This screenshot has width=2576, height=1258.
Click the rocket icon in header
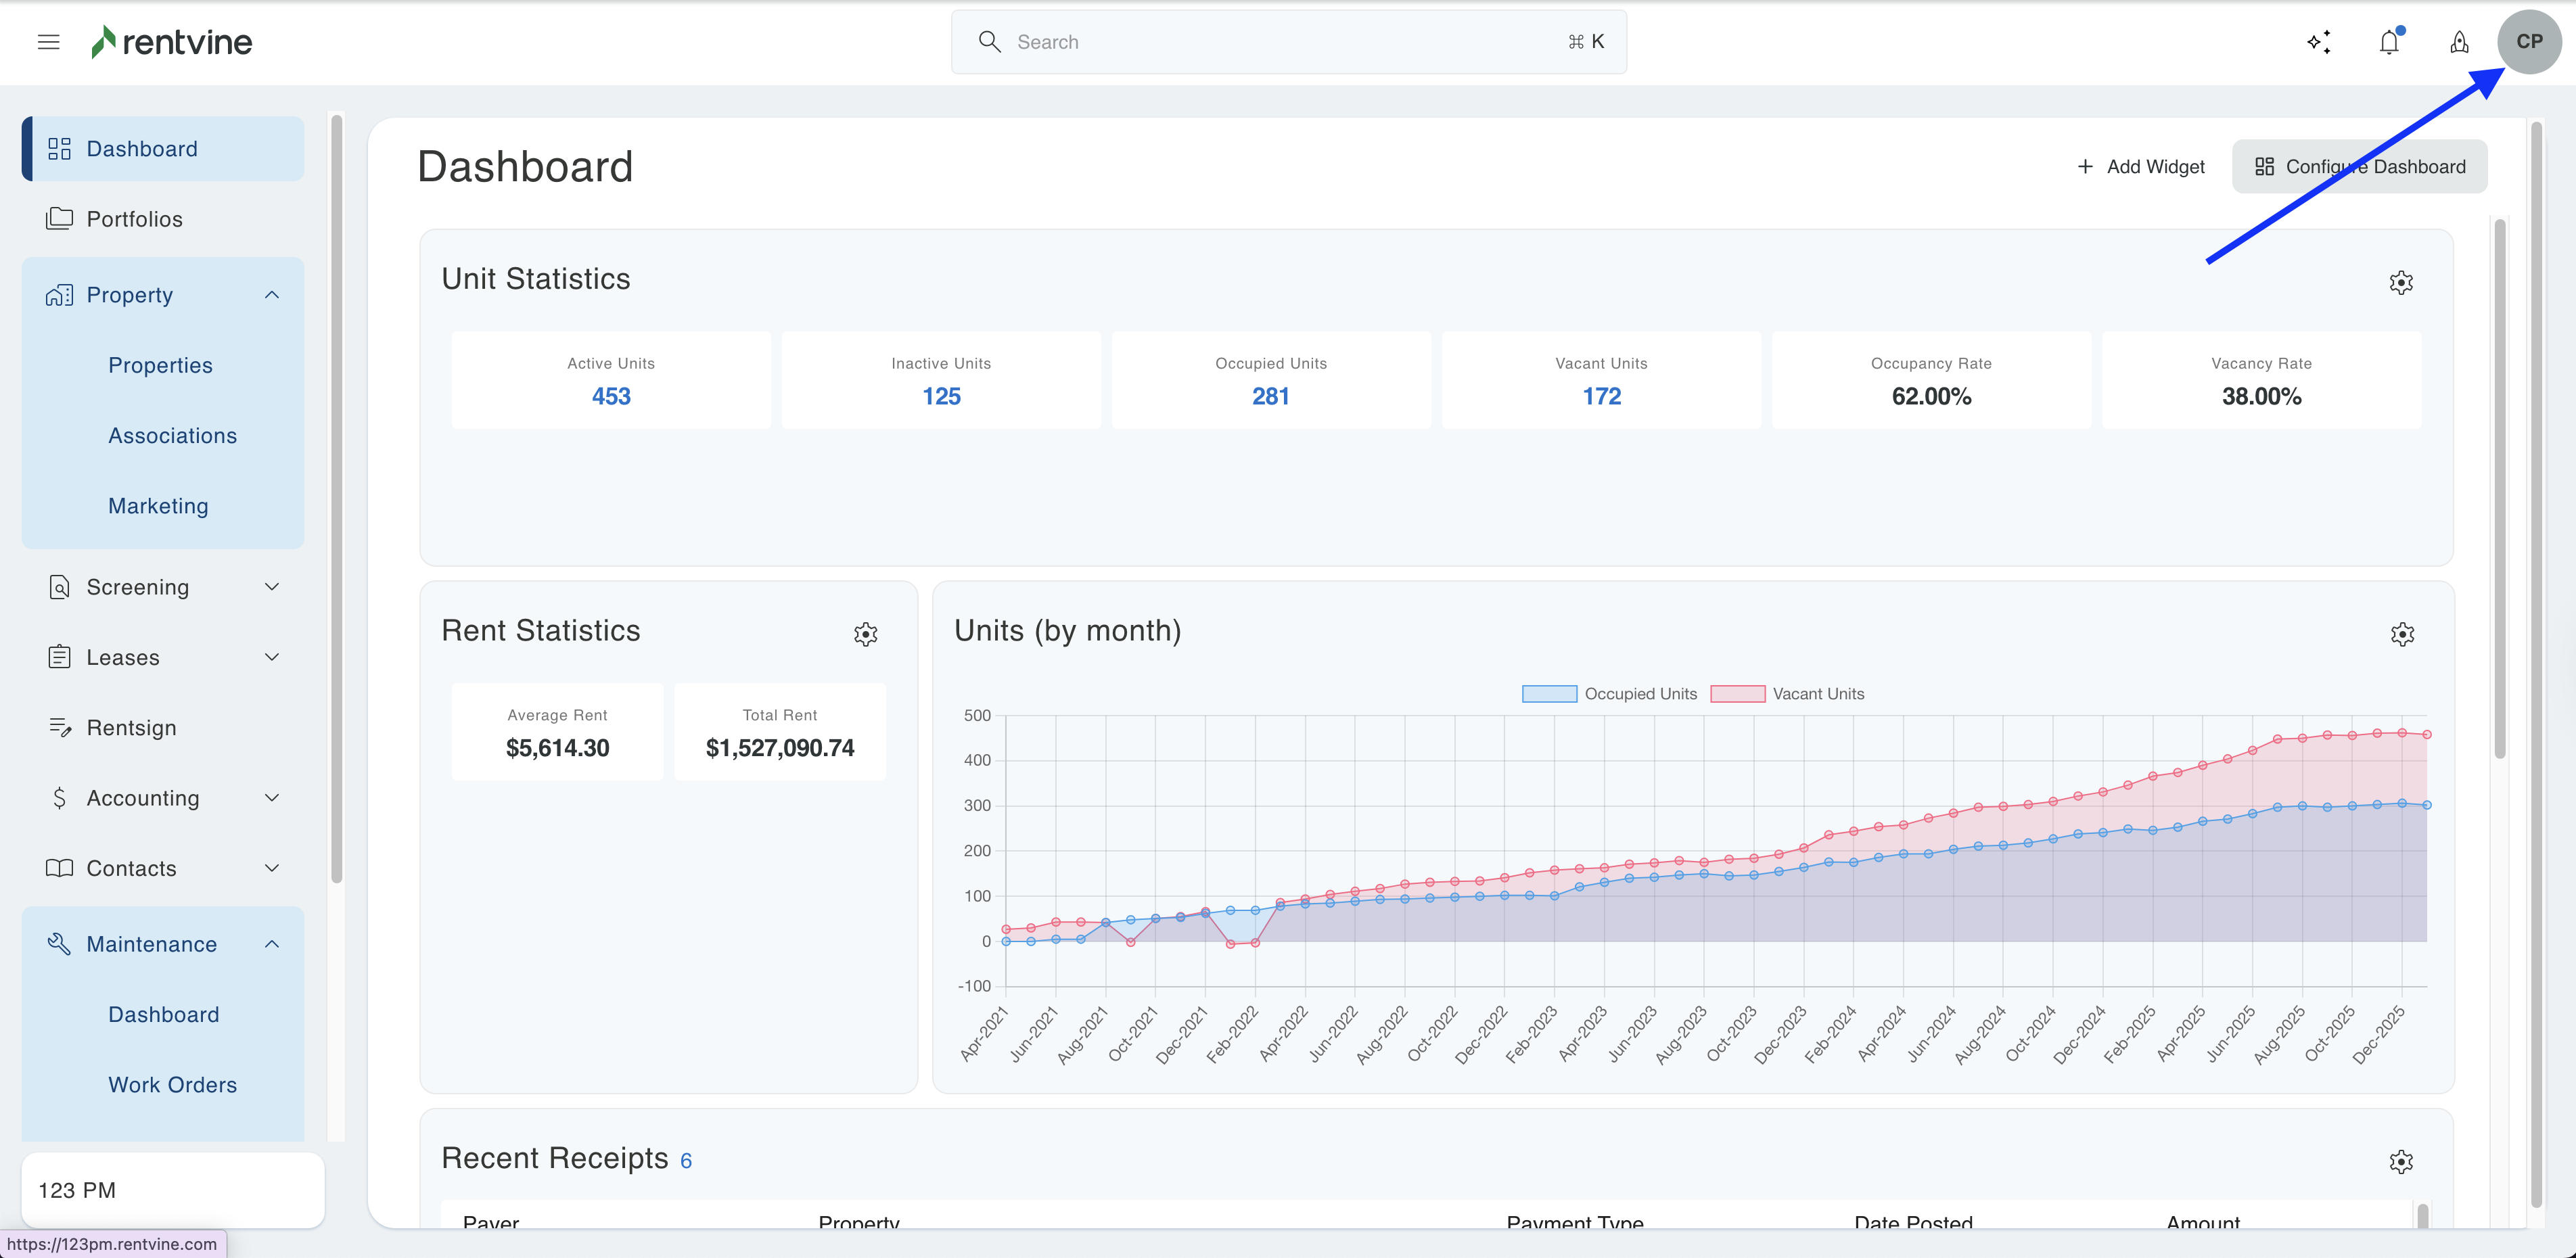point(2459,42)
